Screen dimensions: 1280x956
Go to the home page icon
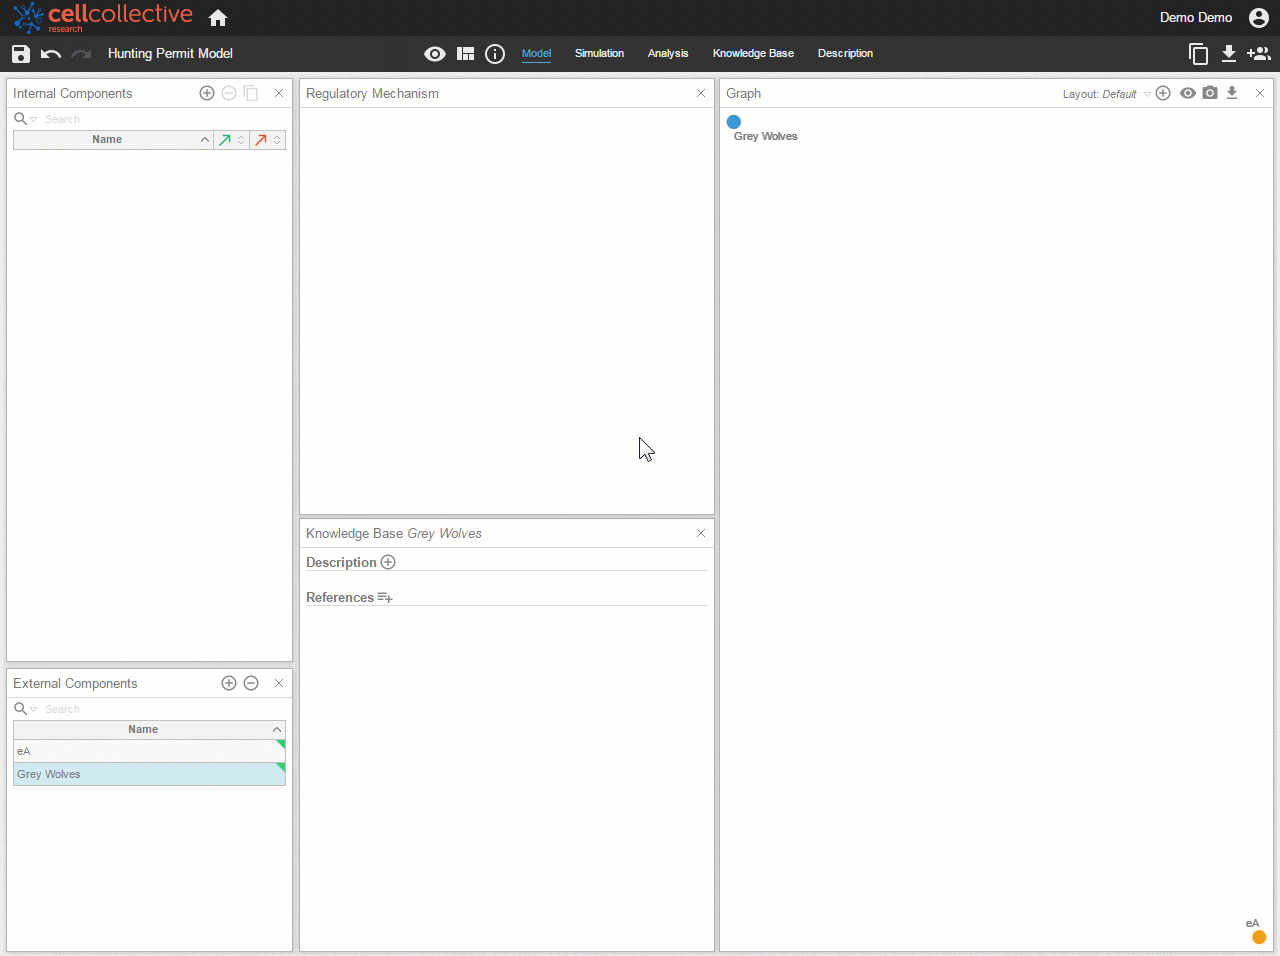218,18
